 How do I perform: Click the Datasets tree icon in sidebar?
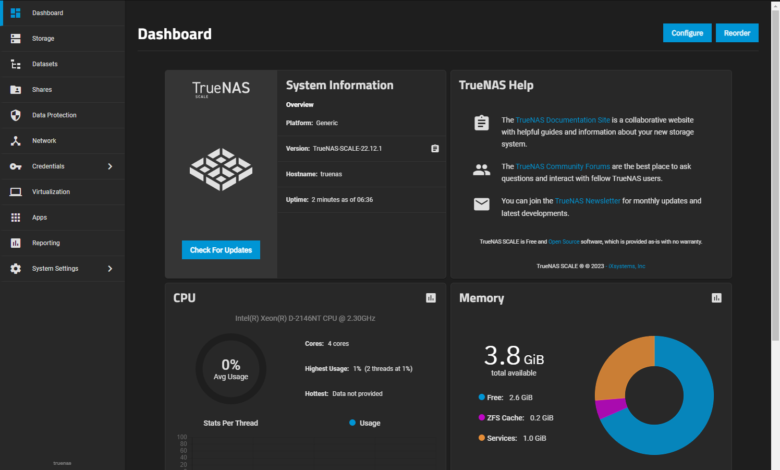tap(15, 64)
